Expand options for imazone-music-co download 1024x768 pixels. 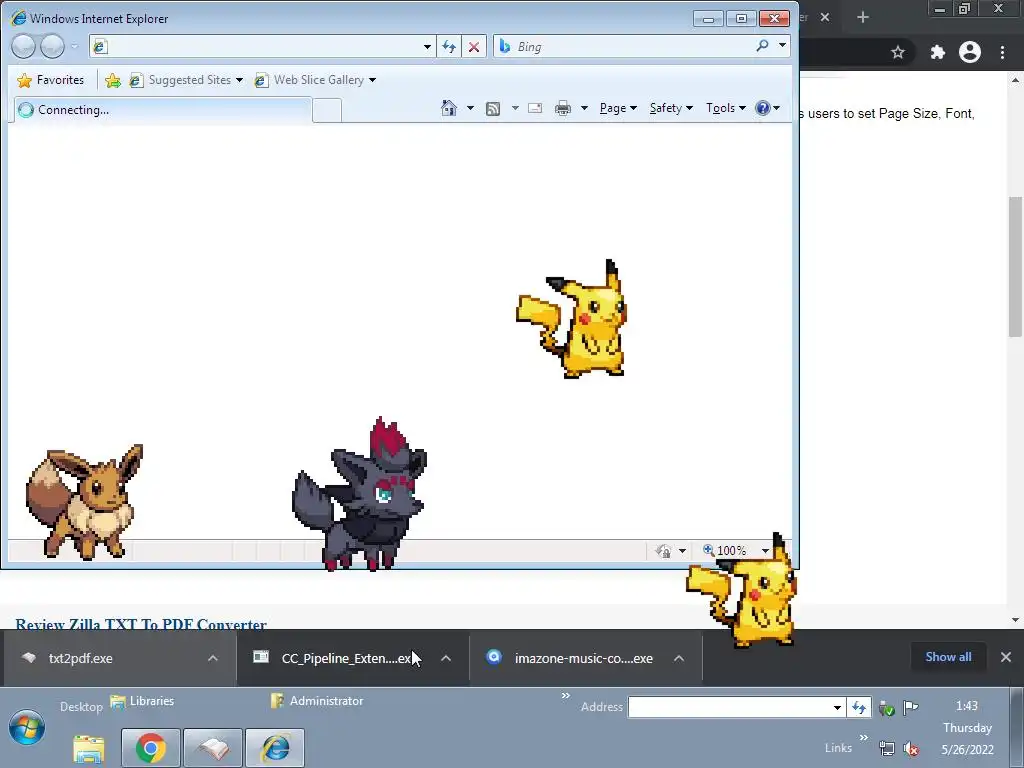(679, 658)
